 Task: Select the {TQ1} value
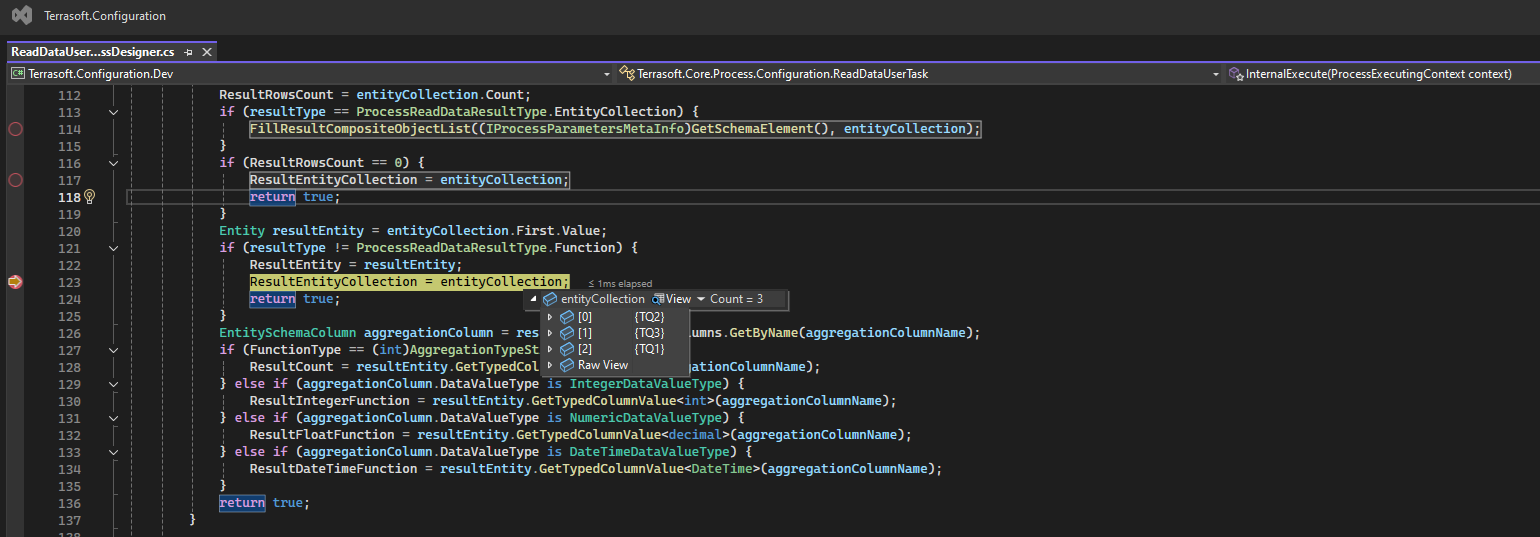[x=649, y=349]
